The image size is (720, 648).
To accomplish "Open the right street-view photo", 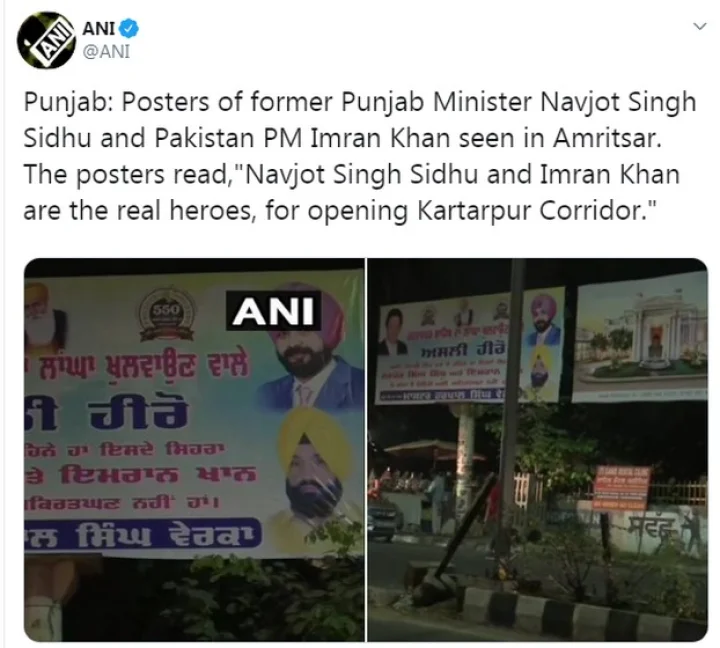I will [538, 450].
